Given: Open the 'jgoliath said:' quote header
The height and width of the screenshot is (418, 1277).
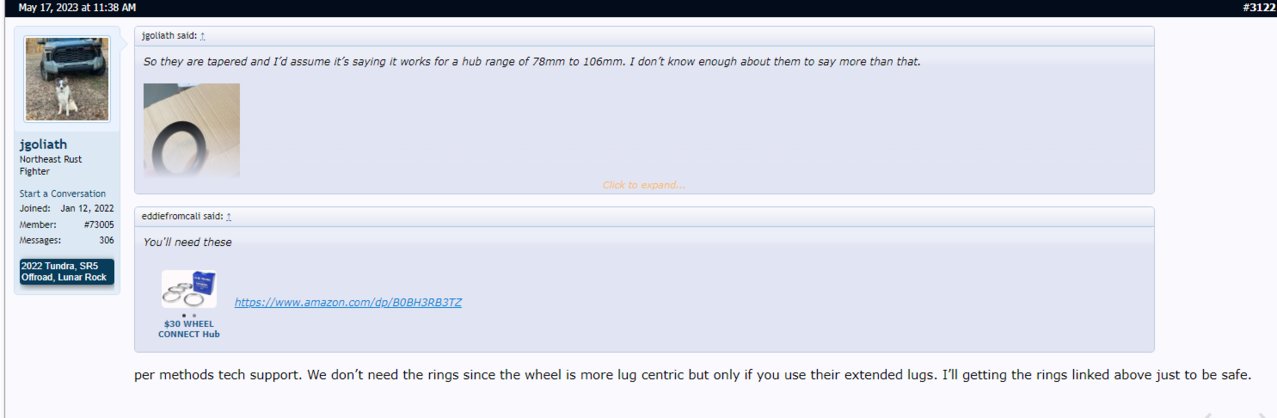Looking at the screenshot, I should 169,35.
